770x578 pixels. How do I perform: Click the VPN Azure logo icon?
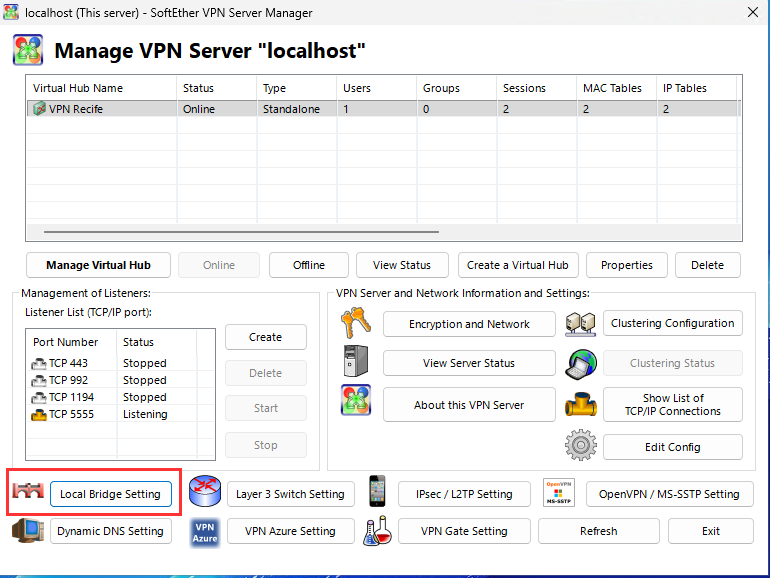tap(205, 532)
